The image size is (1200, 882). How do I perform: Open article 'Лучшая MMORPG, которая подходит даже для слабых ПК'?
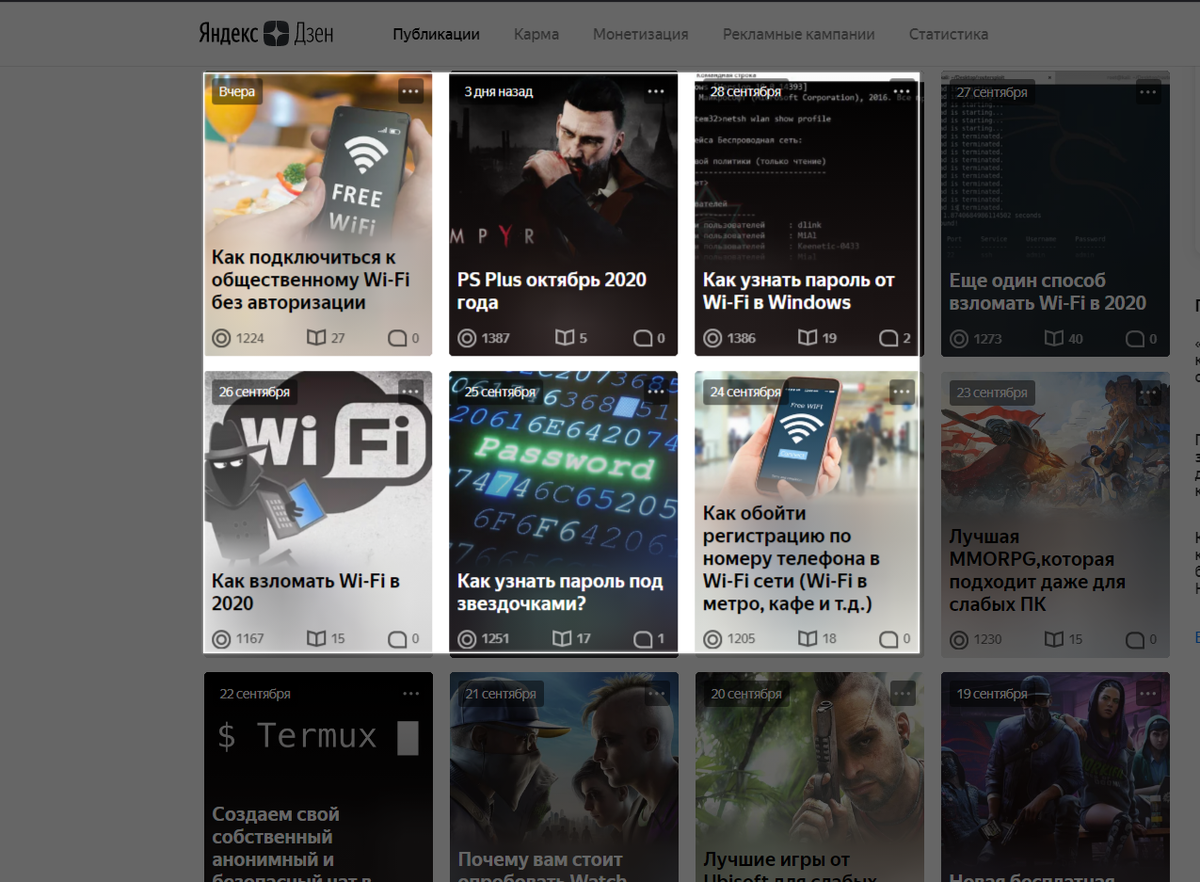tap(1037, 570)
